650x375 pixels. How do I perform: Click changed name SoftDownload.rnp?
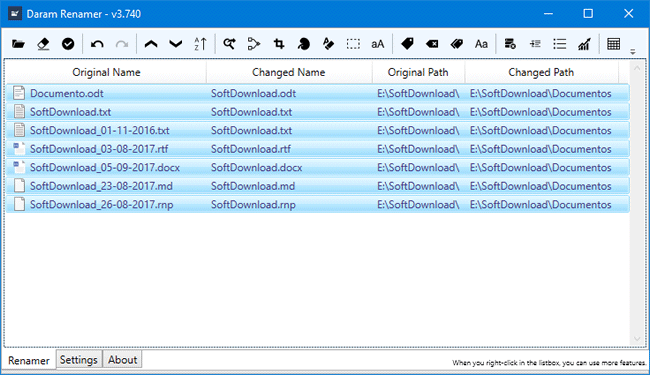[253, 205]
